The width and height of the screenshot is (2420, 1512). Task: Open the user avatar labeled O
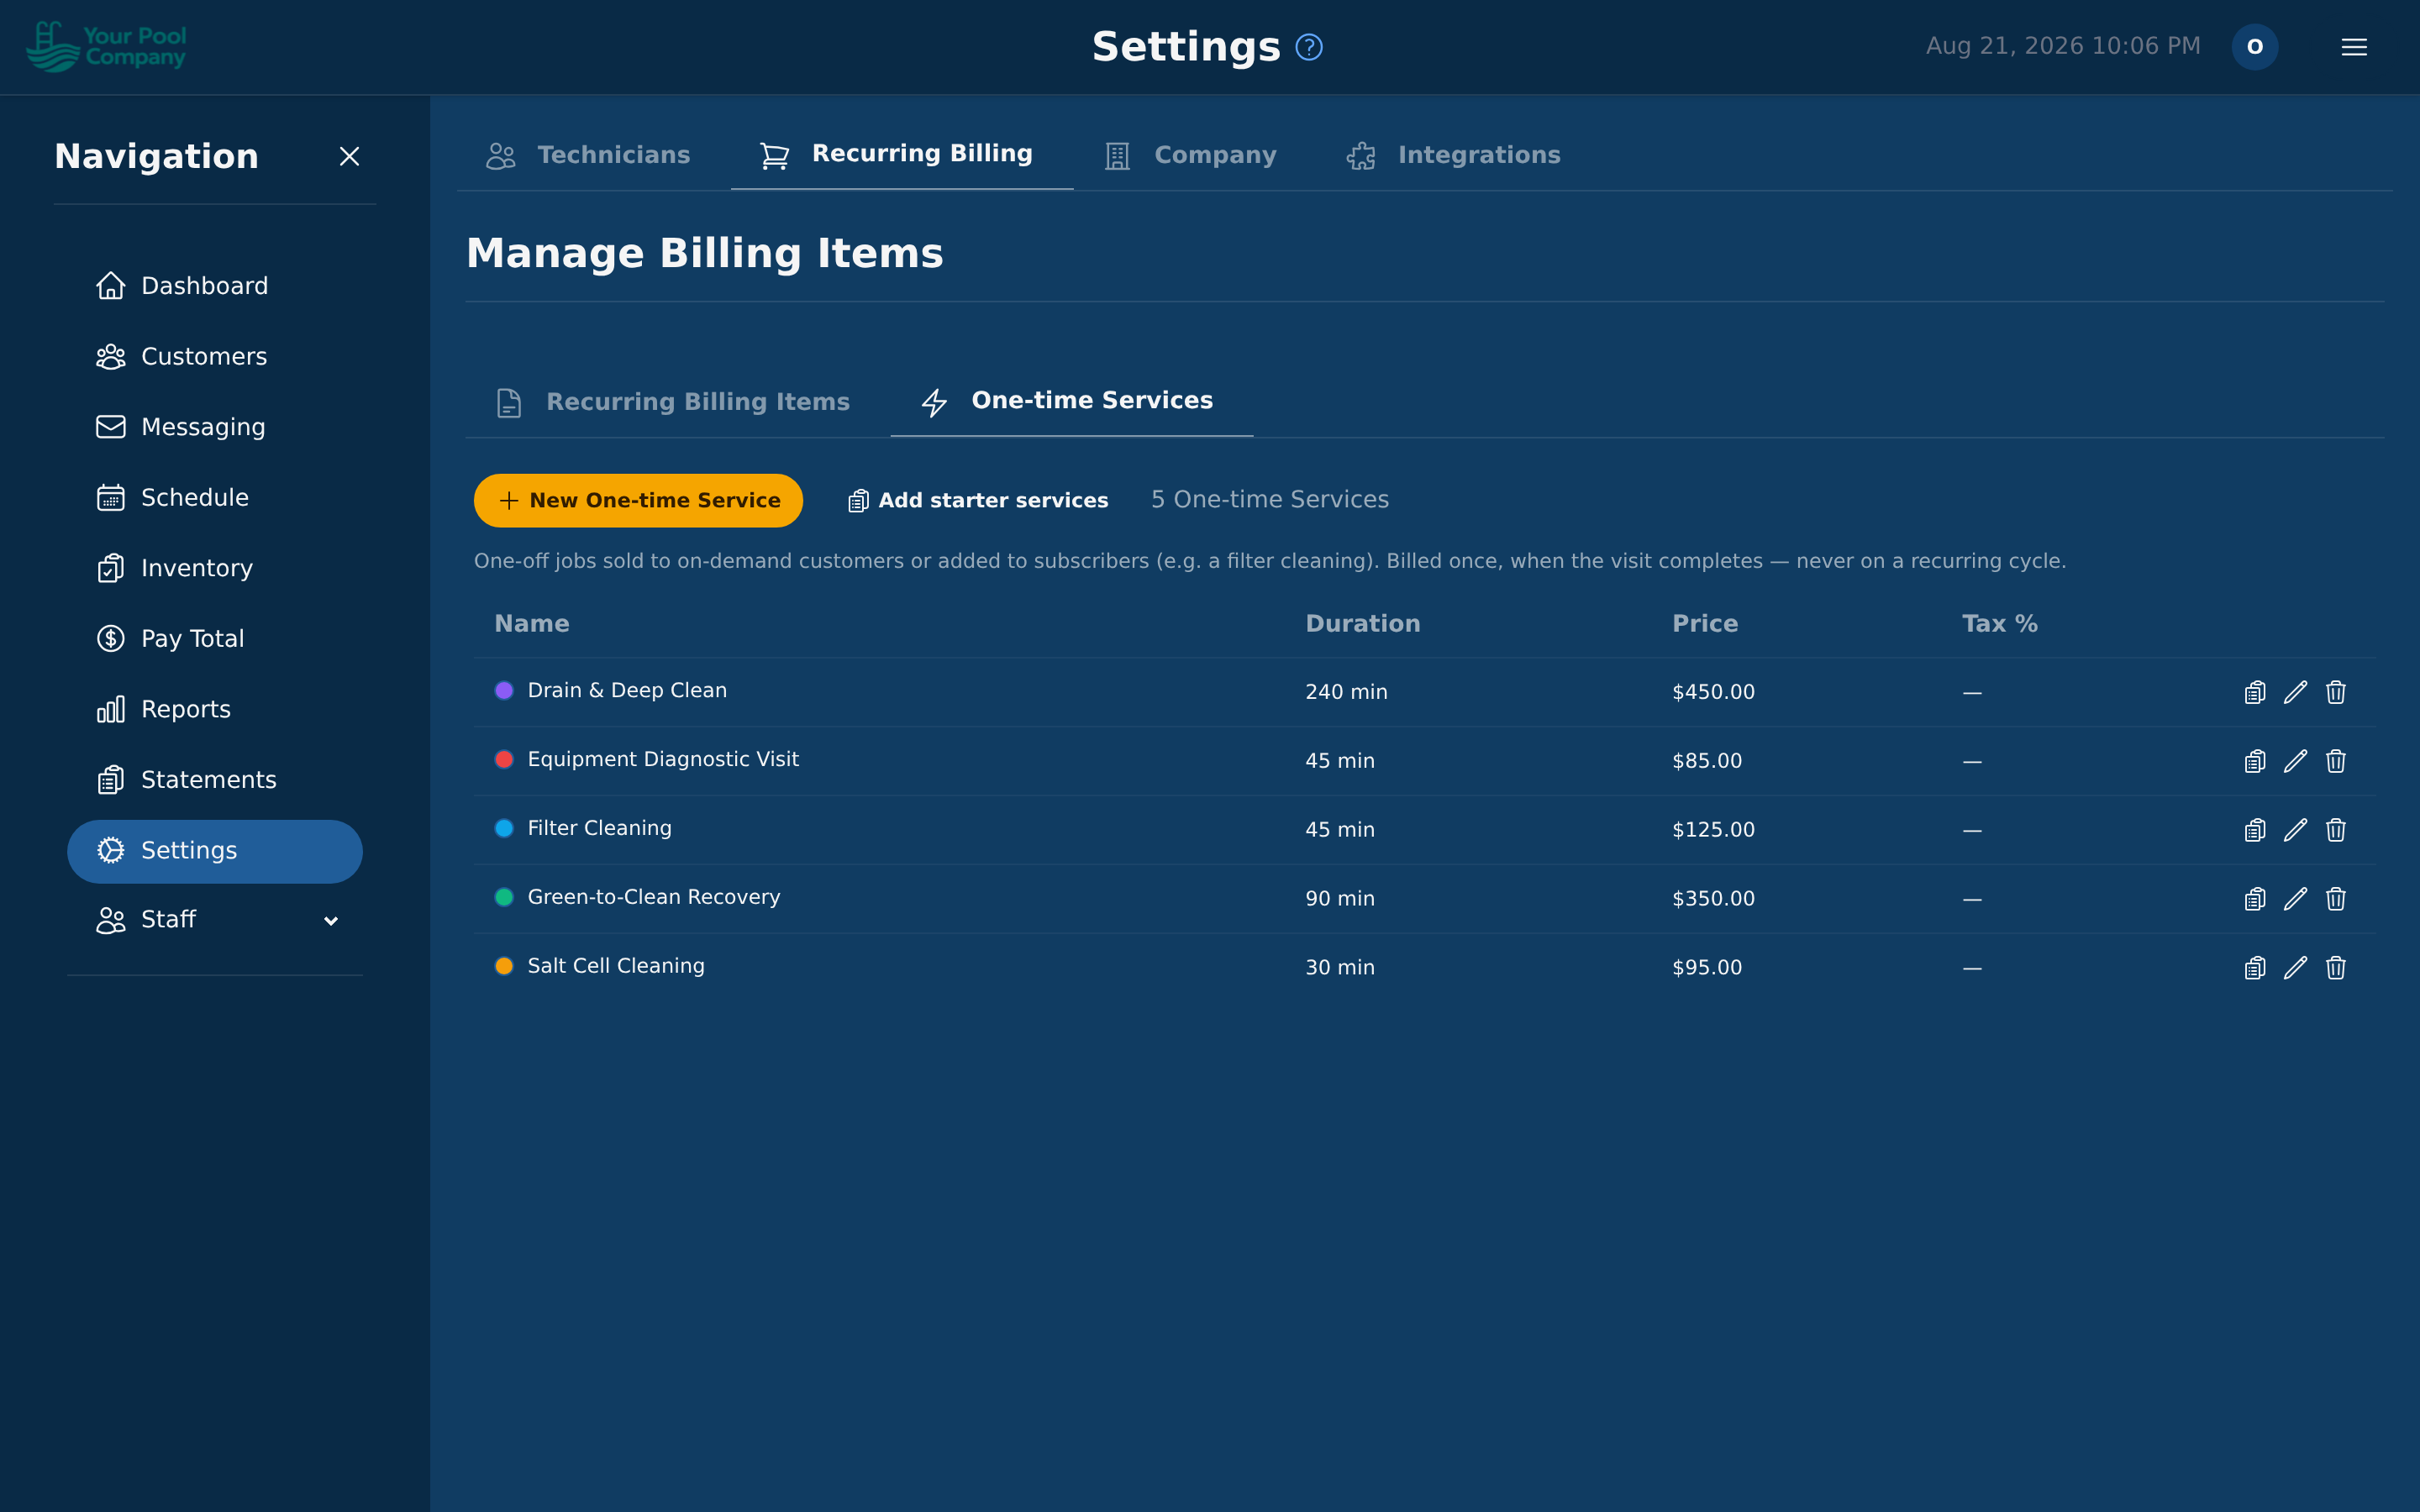tap(2254, 47)
